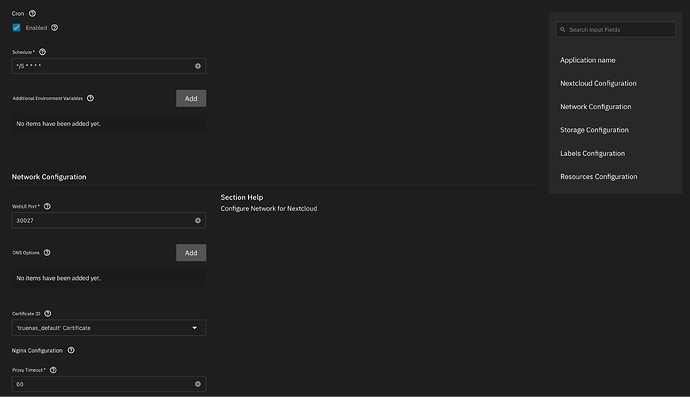Show help for Proxy Timeout

pos(53,370)
